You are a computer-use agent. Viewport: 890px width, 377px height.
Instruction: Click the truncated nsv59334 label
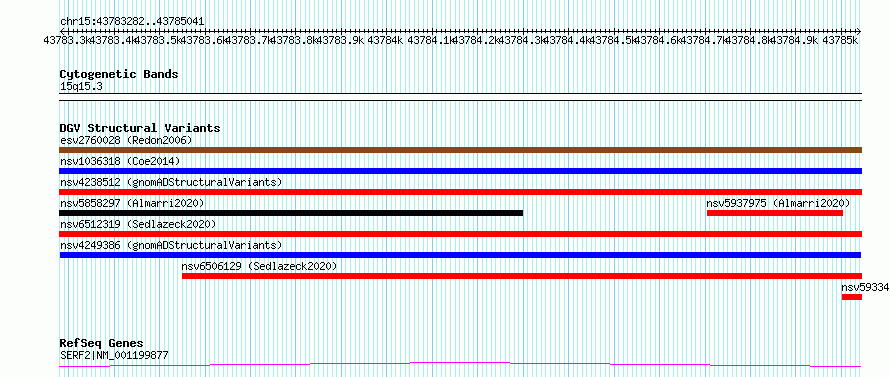click(x=865, y=287)
